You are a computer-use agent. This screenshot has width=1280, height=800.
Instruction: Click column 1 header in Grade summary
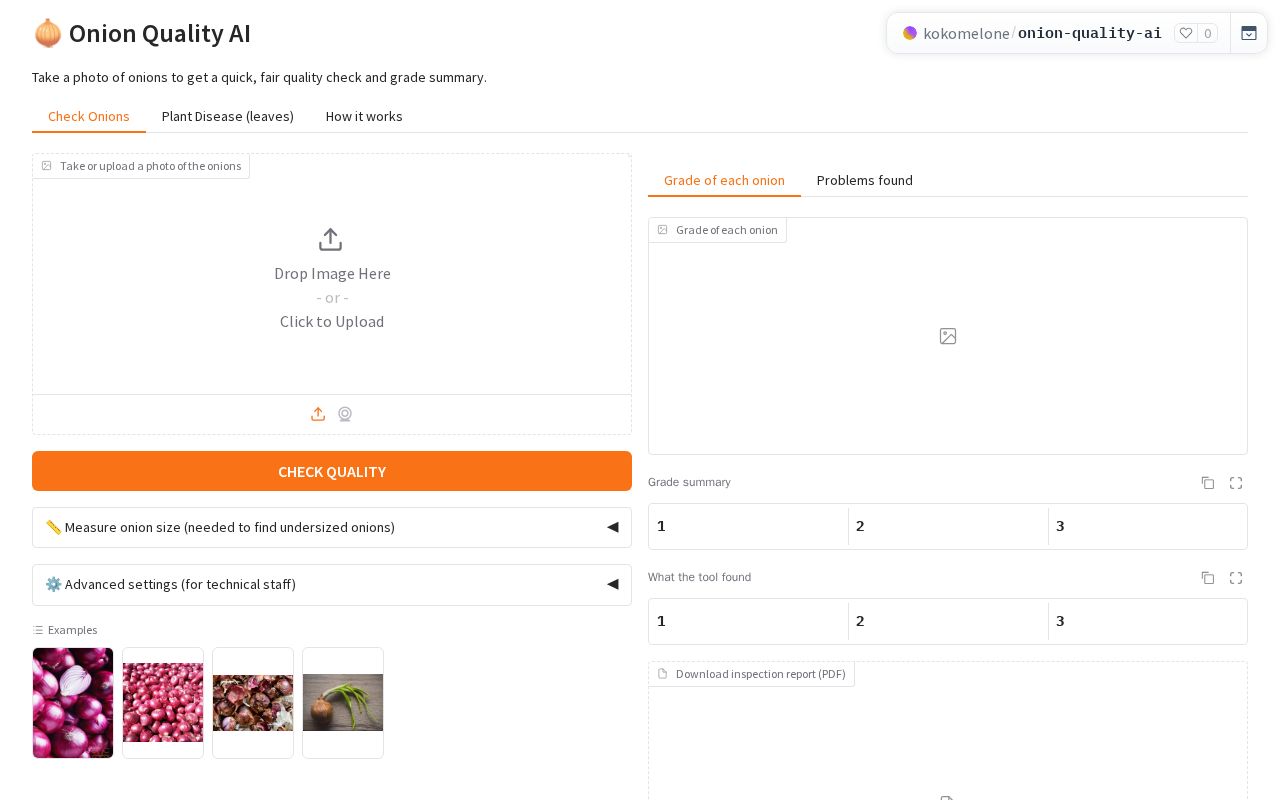click(748, 526)
